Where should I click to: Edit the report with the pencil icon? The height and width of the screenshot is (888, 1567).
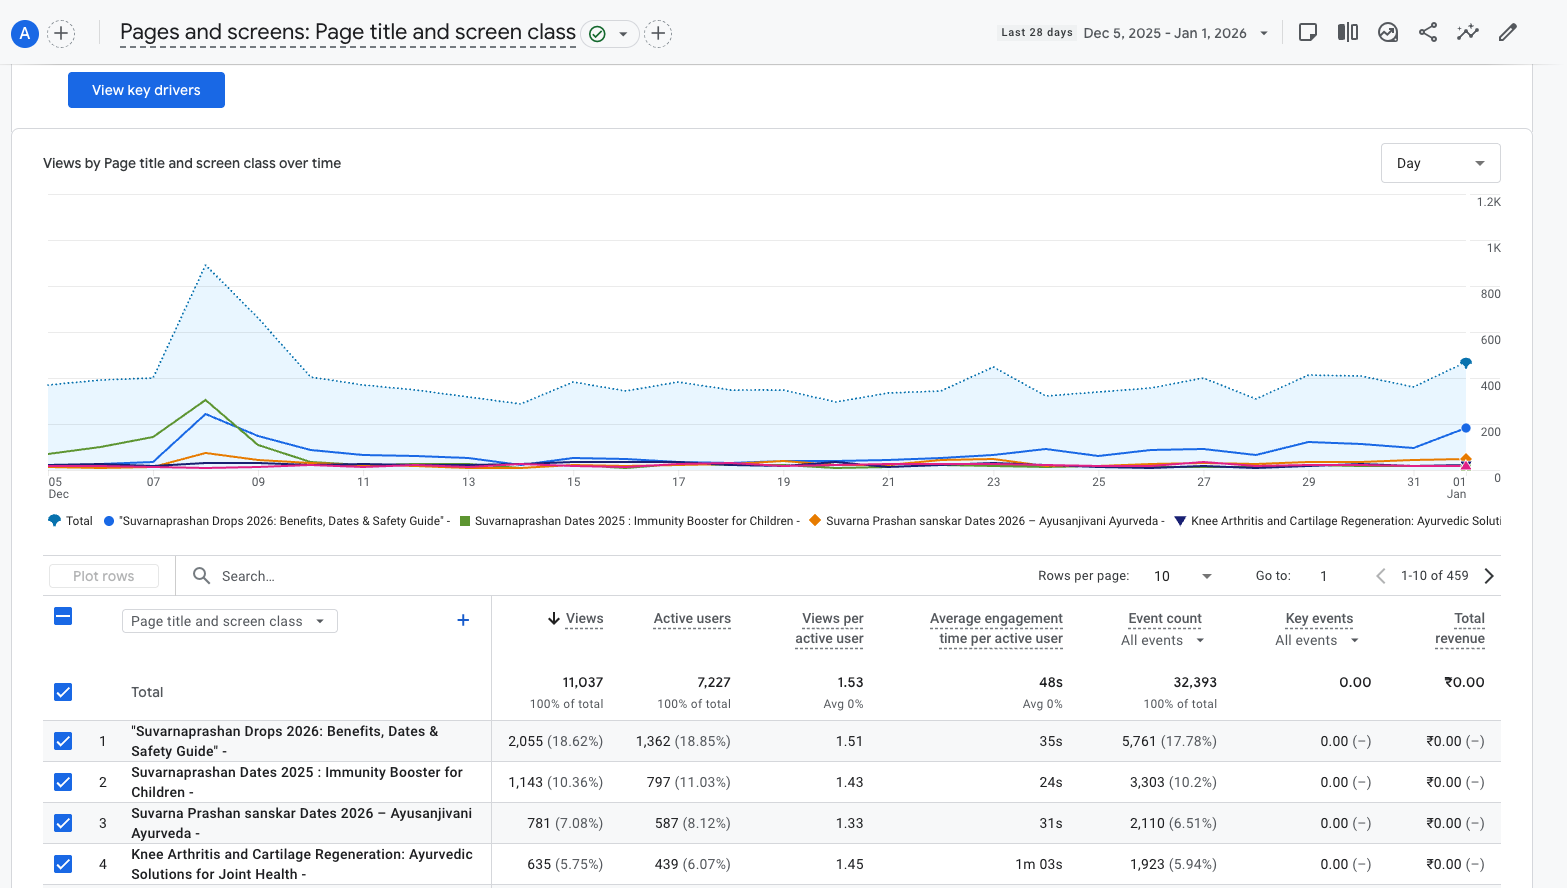(1508, 32)
